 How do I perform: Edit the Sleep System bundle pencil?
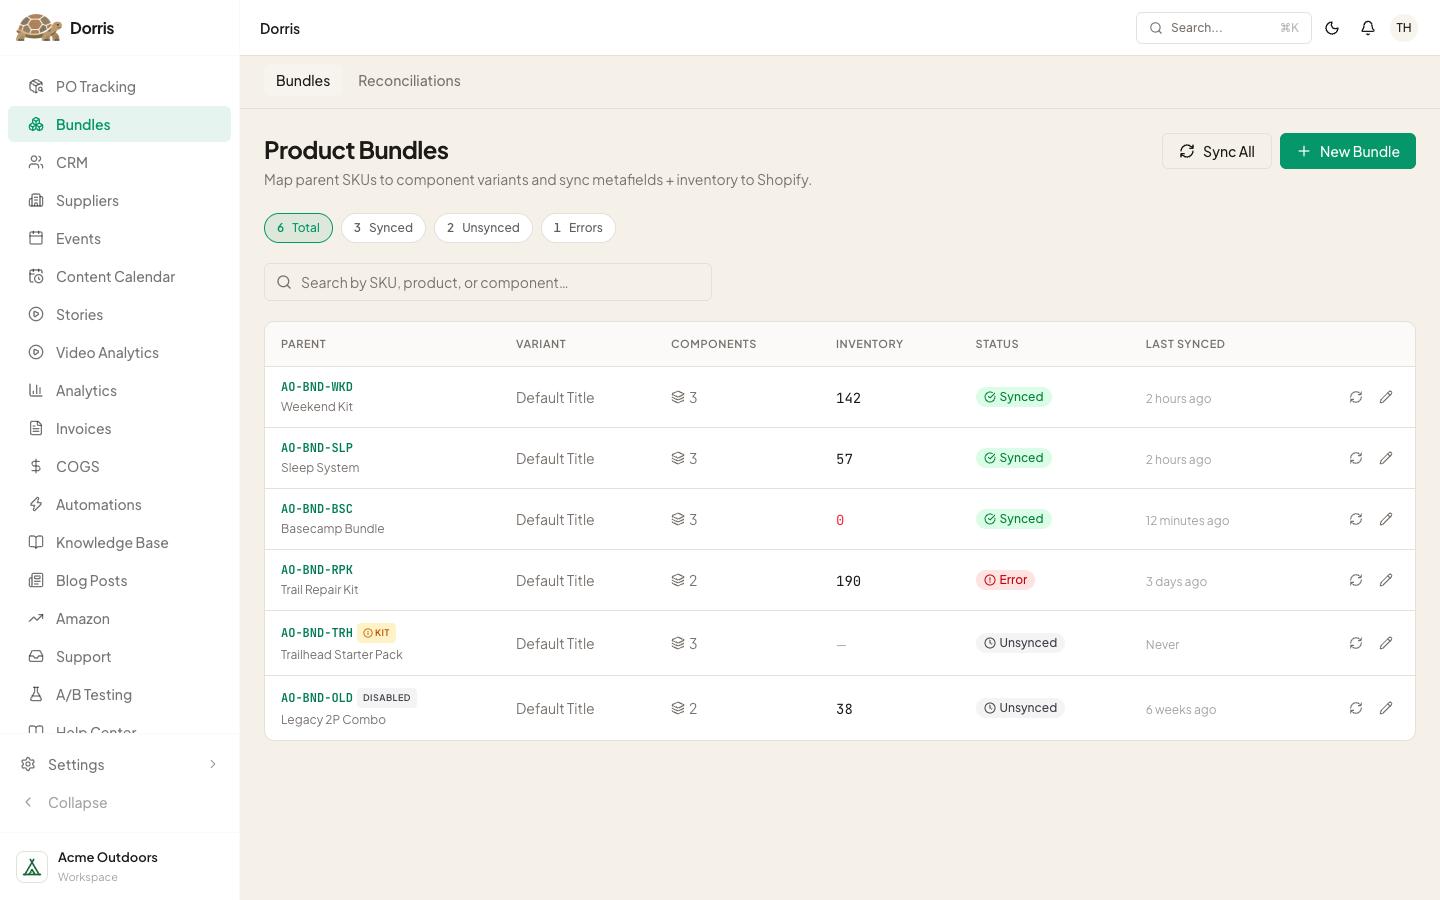tap(1386, 458)
